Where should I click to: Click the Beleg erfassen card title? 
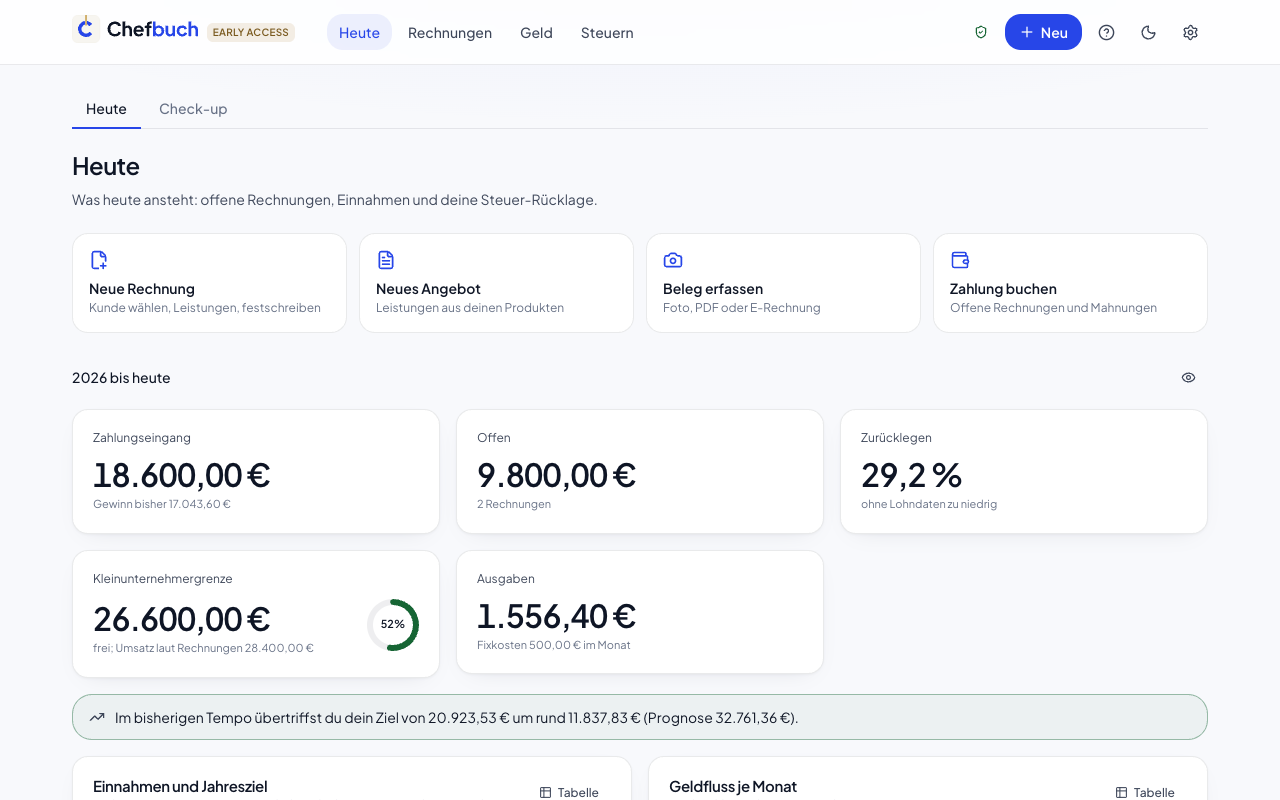point(713,289)
